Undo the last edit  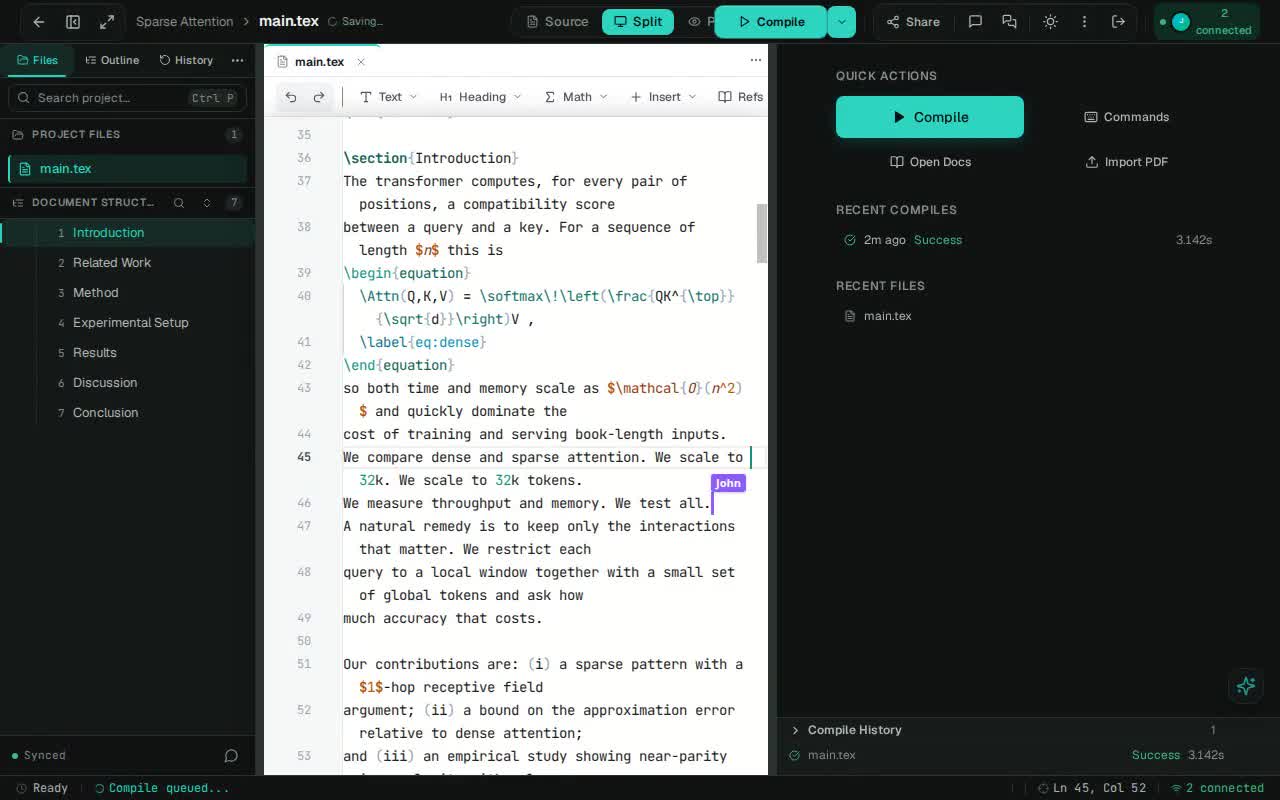[x=291, y=97]
